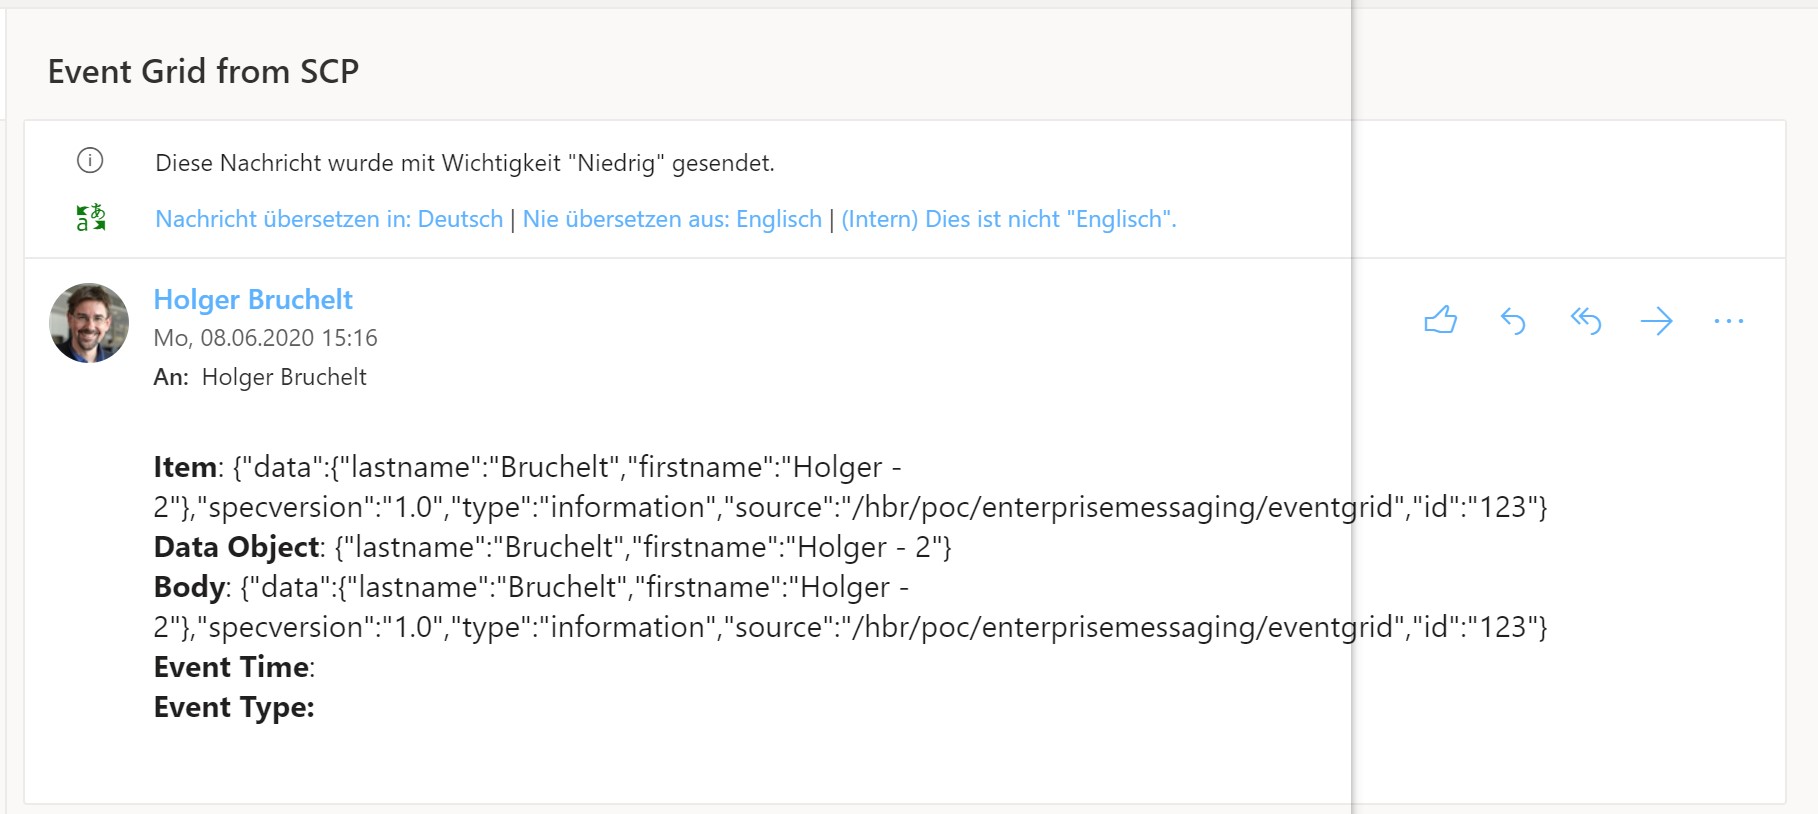
Task: Click the sent date Mo, 08.06.2020 15:16
Action: pyautogui.click(x=265, y=338)
